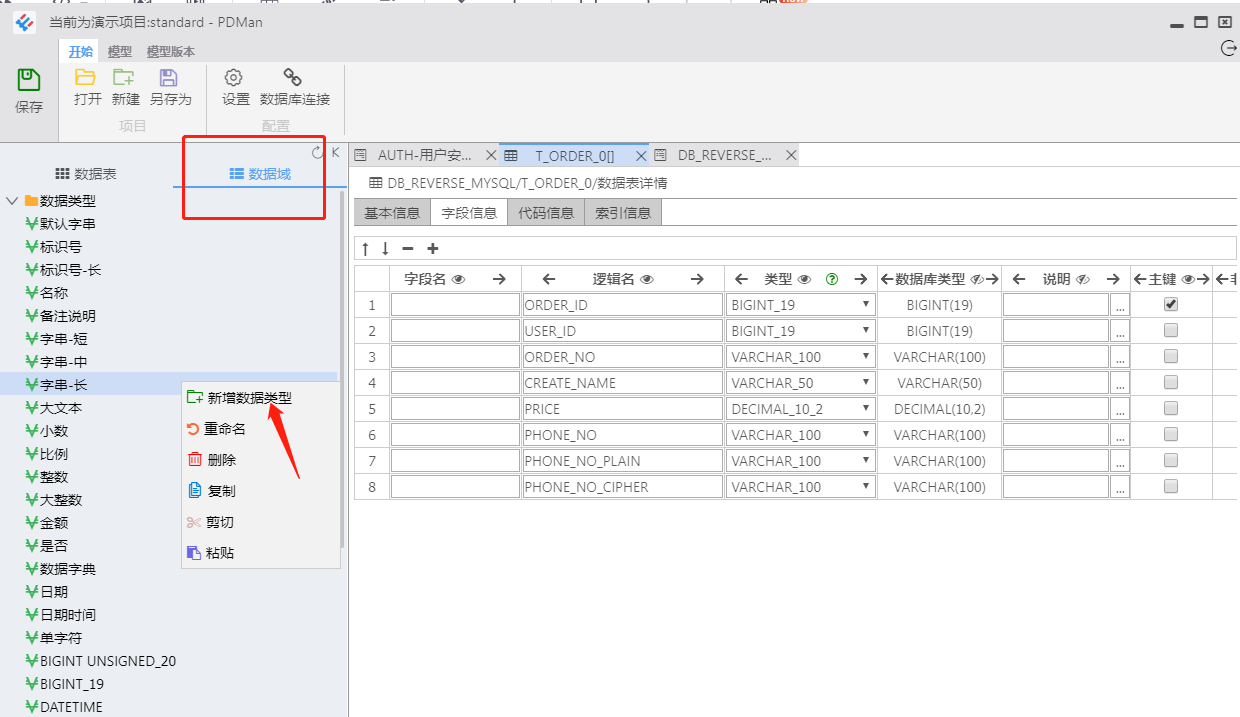Add a field row with plus icon
1240x717 pixels.
[433, 248]
